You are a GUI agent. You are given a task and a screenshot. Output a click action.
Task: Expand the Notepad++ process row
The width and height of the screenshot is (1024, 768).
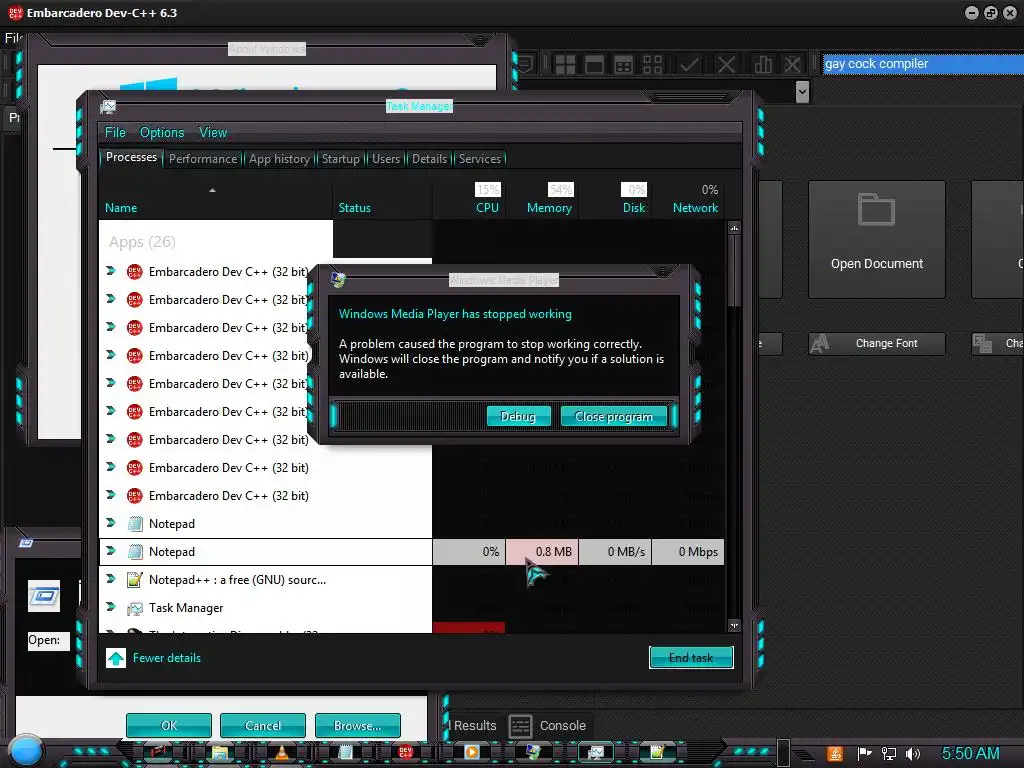pyautogui.click(x=111, y=579)
